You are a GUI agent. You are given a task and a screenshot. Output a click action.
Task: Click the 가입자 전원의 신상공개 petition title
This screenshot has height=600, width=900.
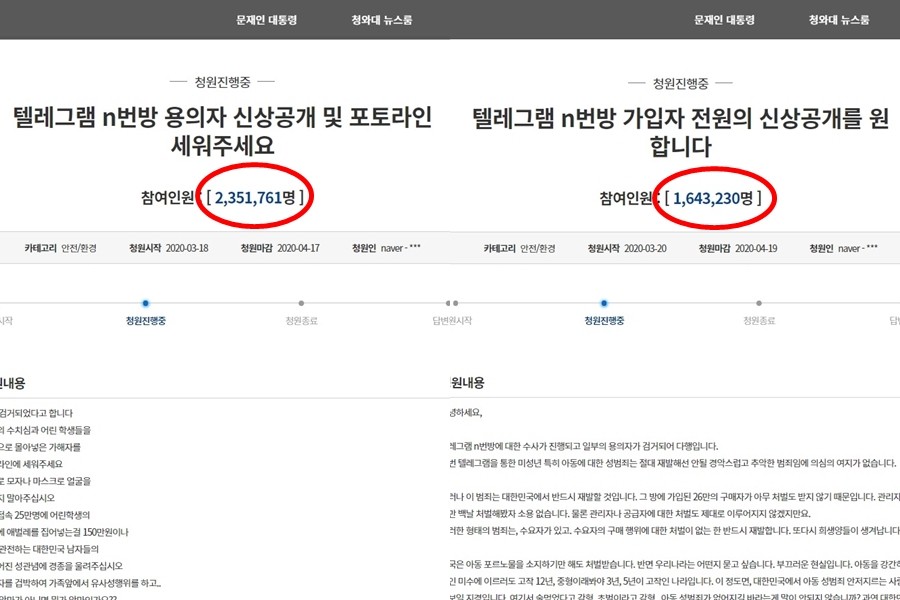click(681, 132)
